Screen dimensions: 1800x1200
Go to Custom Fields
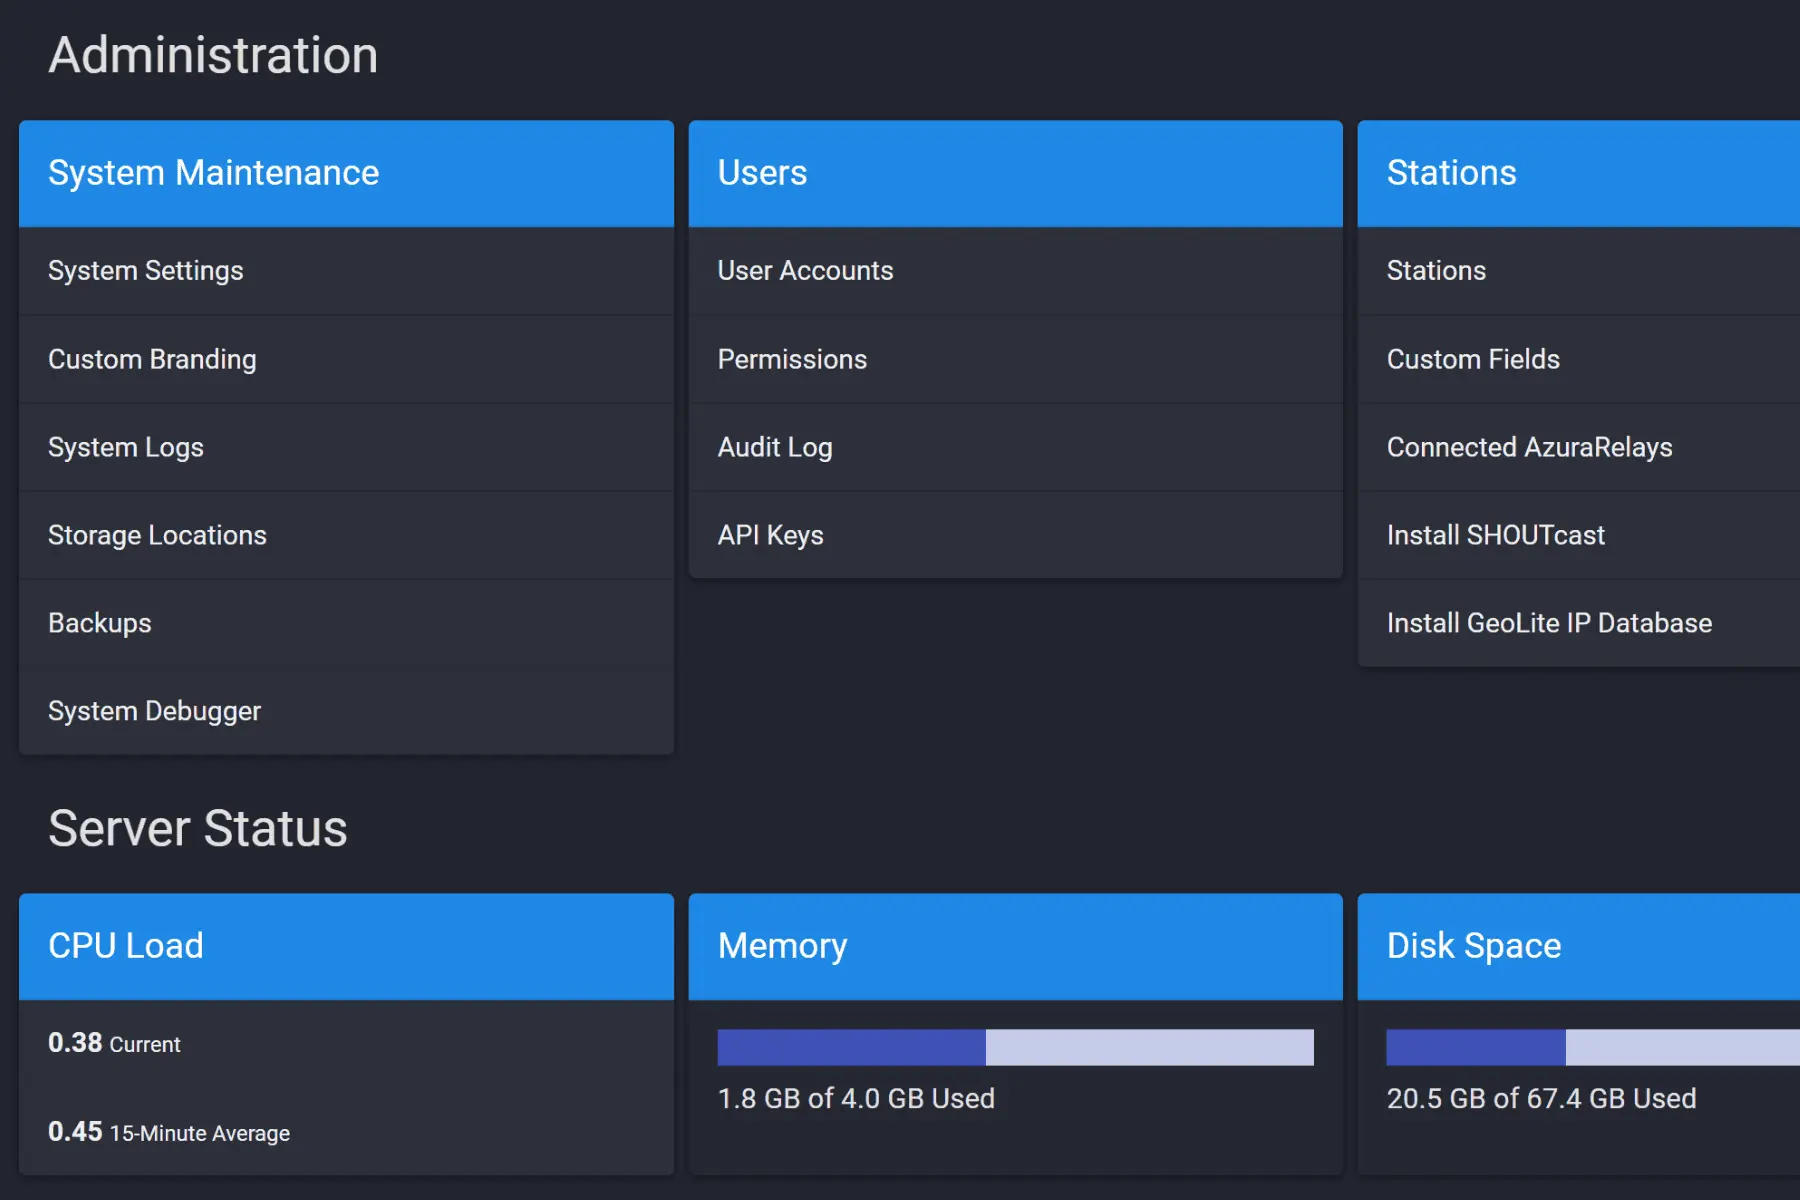1473,359
